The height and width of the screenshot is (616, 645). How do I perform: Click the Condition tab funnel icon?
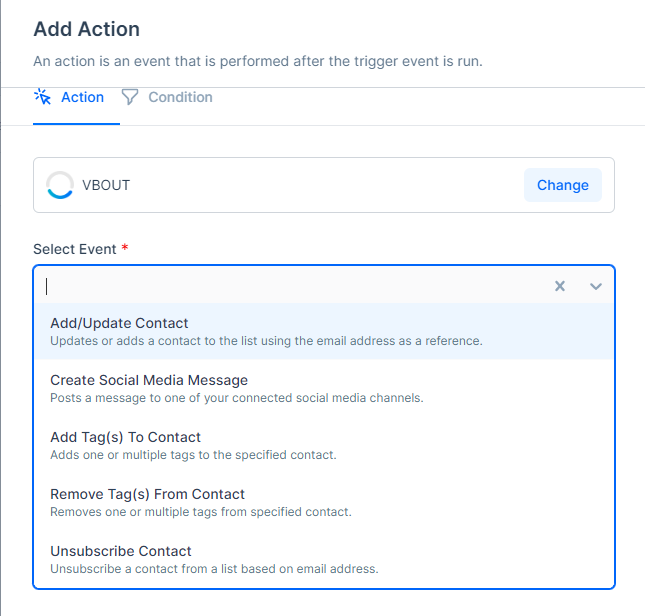click(130, 97)
